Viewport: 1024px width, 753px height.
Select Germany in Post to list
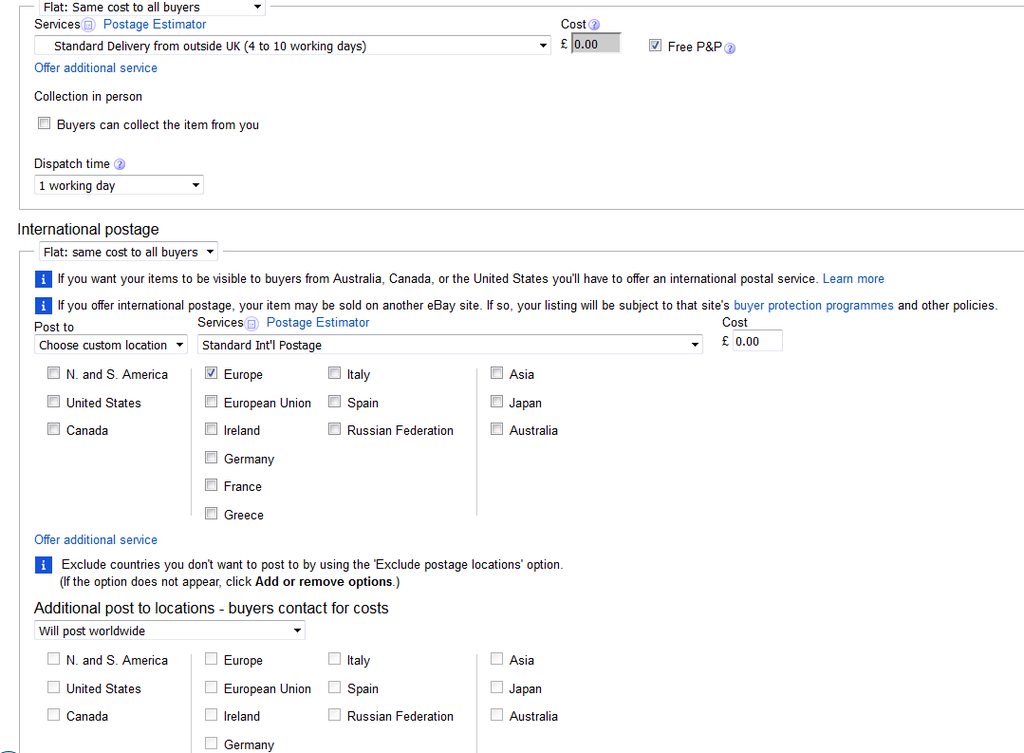[211, 457]
